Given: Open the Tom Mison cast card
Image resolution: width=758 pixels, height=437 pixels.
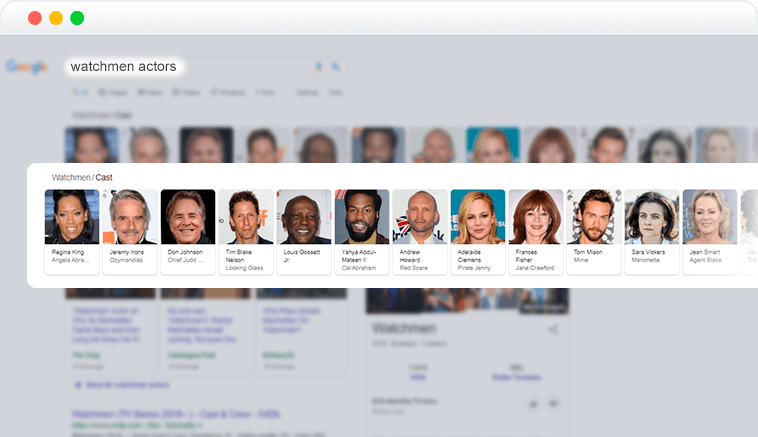Looking at the screenshot, I should click(594, 232).
